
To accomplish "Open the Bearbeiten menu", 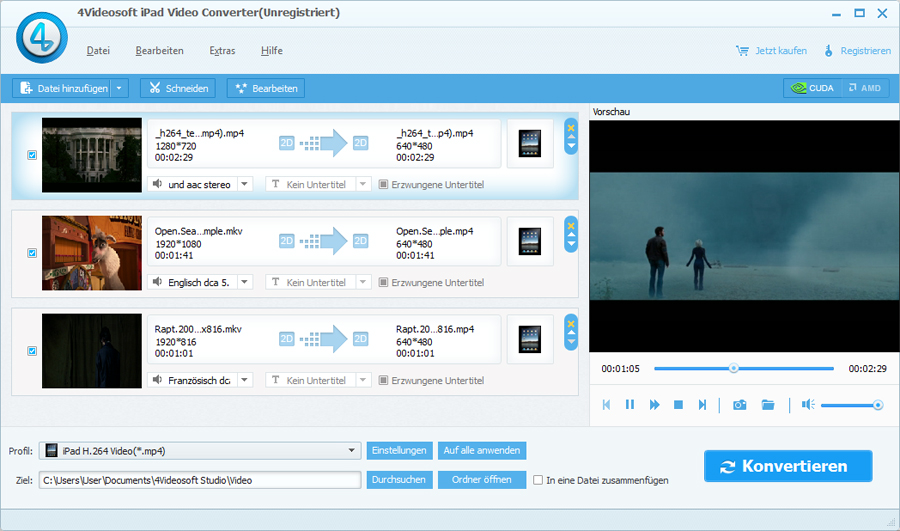I will [159, 51].
